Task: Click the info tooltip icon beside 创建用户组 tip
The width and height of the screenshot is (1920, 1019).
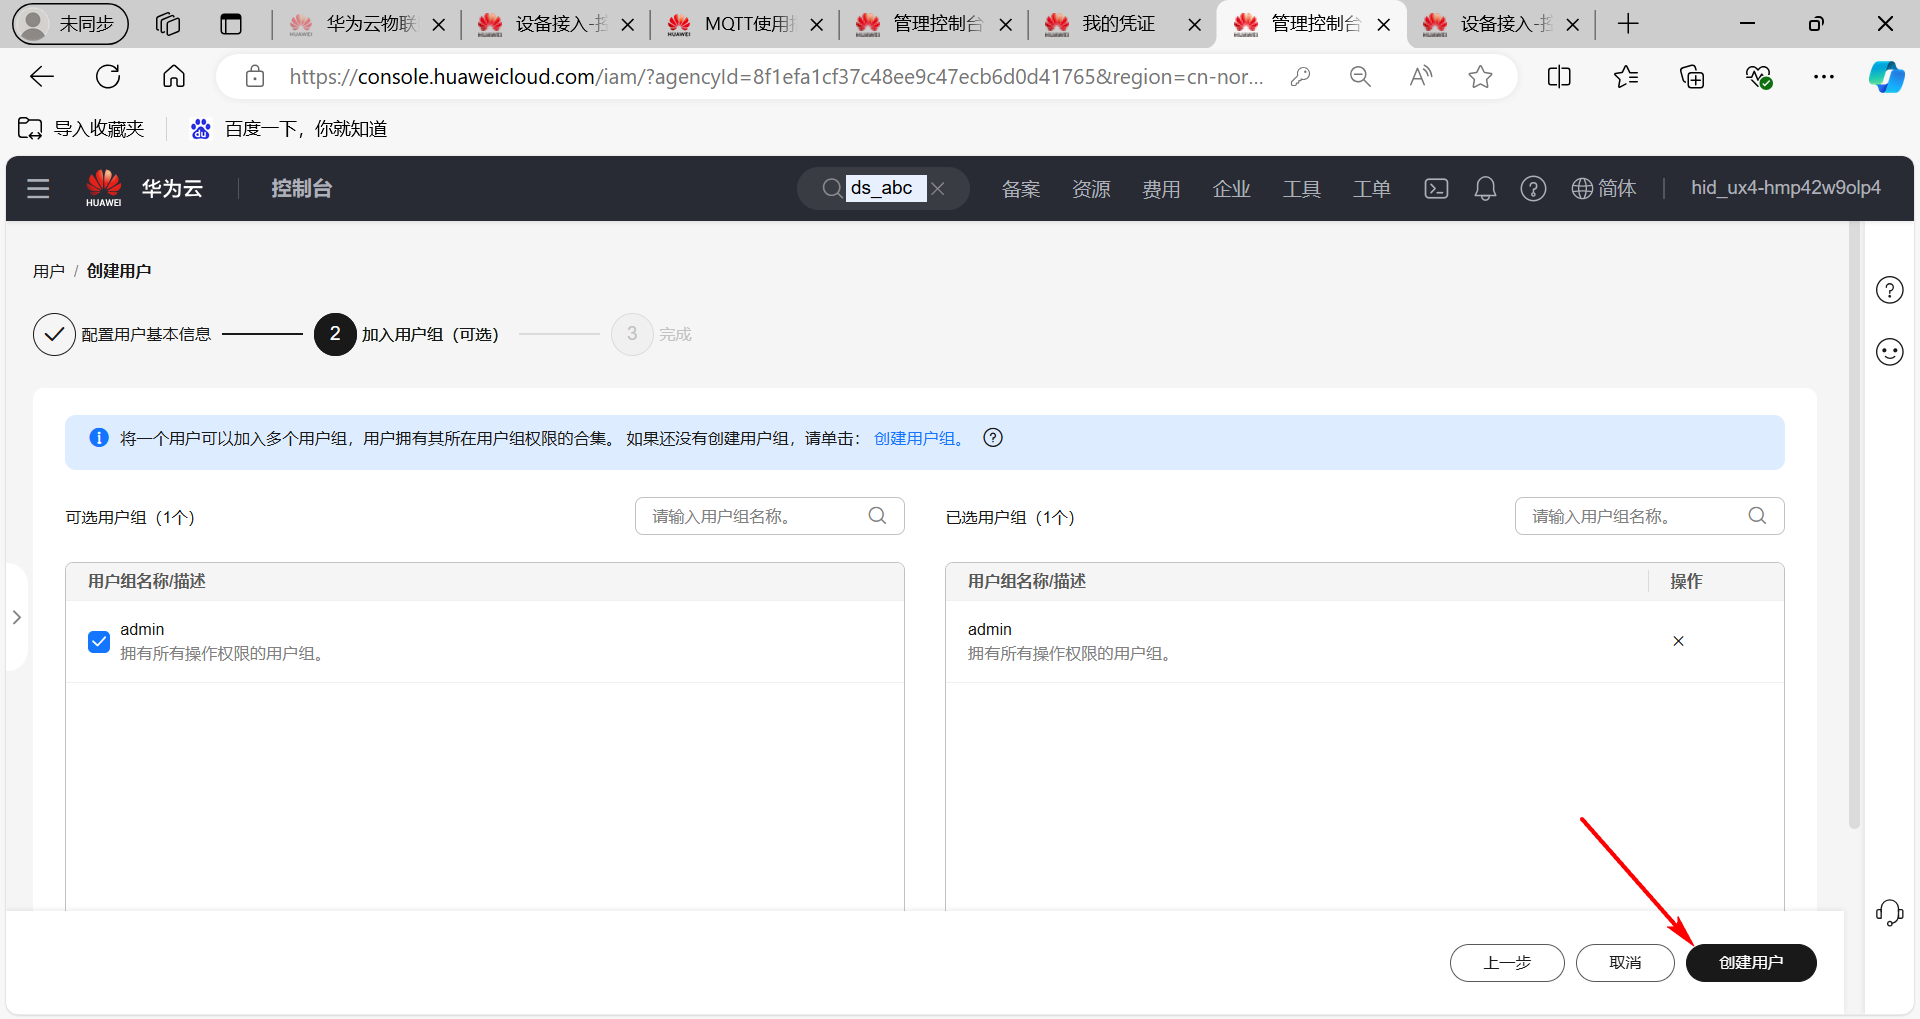Action: tap(992, 437)
